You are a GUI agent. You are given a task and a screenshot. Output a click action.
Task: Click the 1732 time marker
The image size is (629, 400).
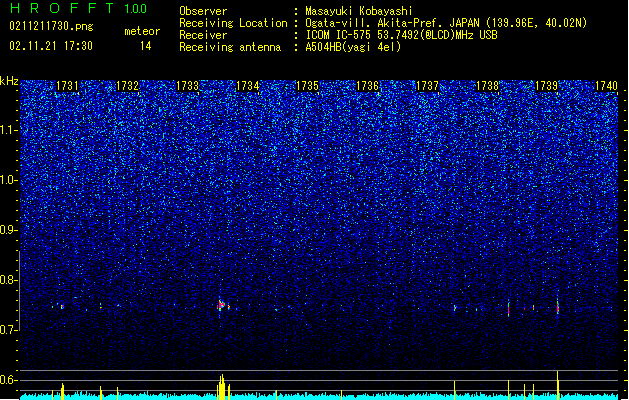pos(127,85)
